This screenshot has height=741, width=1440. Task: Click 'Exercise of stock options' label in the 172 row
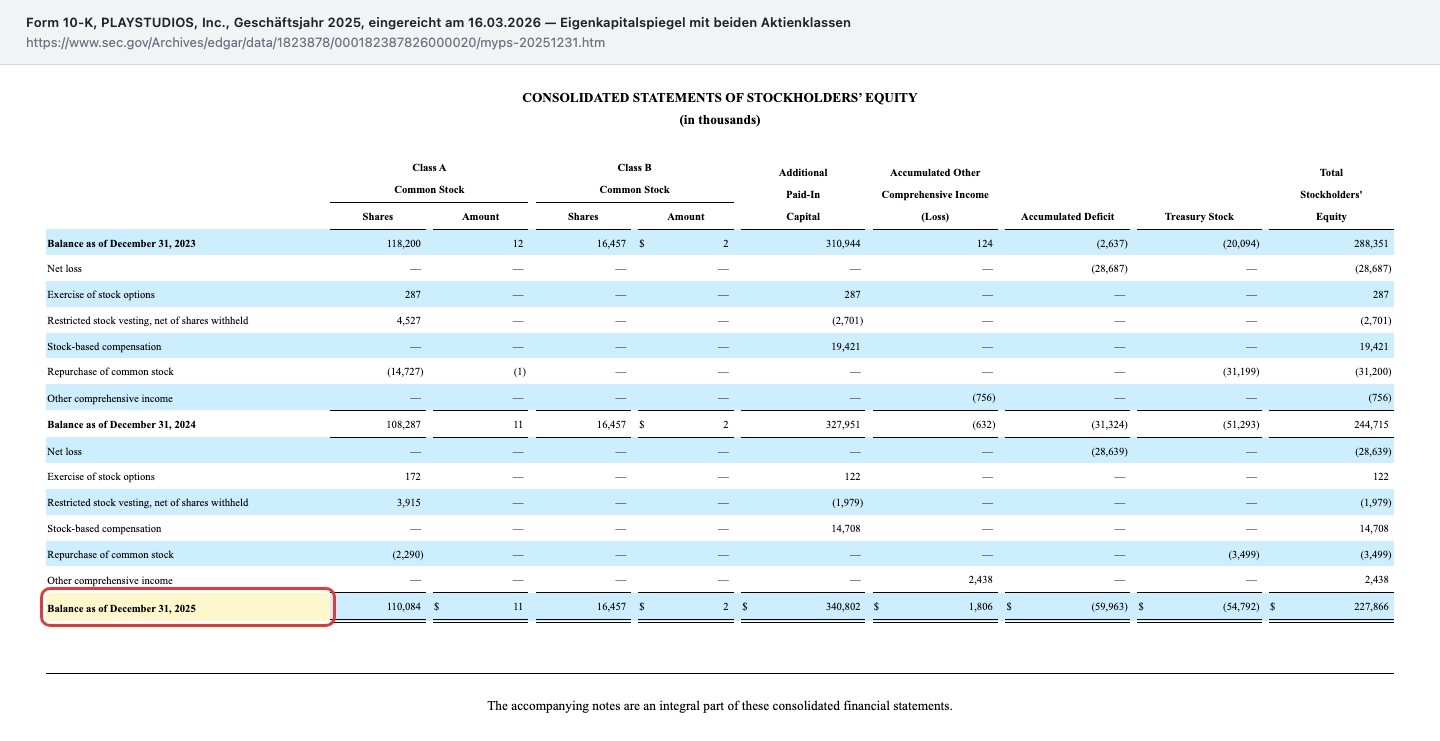[x=101, y=477]
